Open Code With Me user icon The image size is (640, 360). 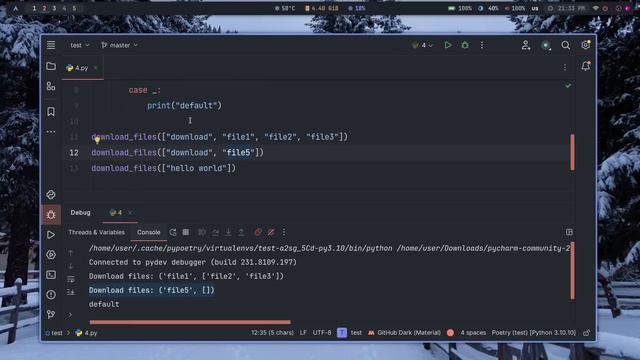point(526,45)
